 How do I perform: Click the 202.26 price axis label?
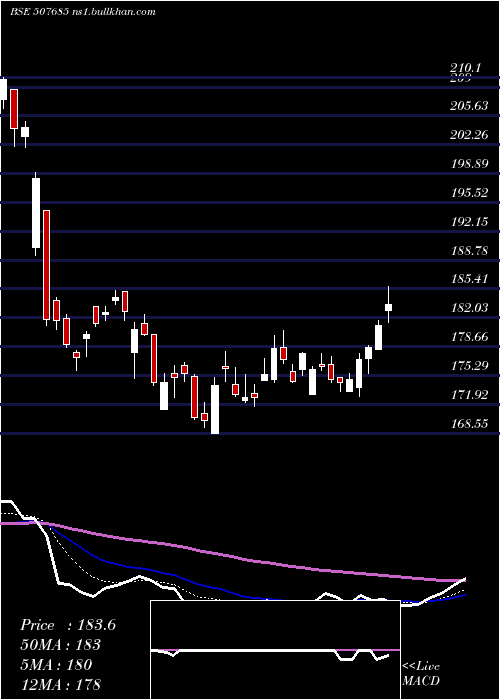coord(469,134)
